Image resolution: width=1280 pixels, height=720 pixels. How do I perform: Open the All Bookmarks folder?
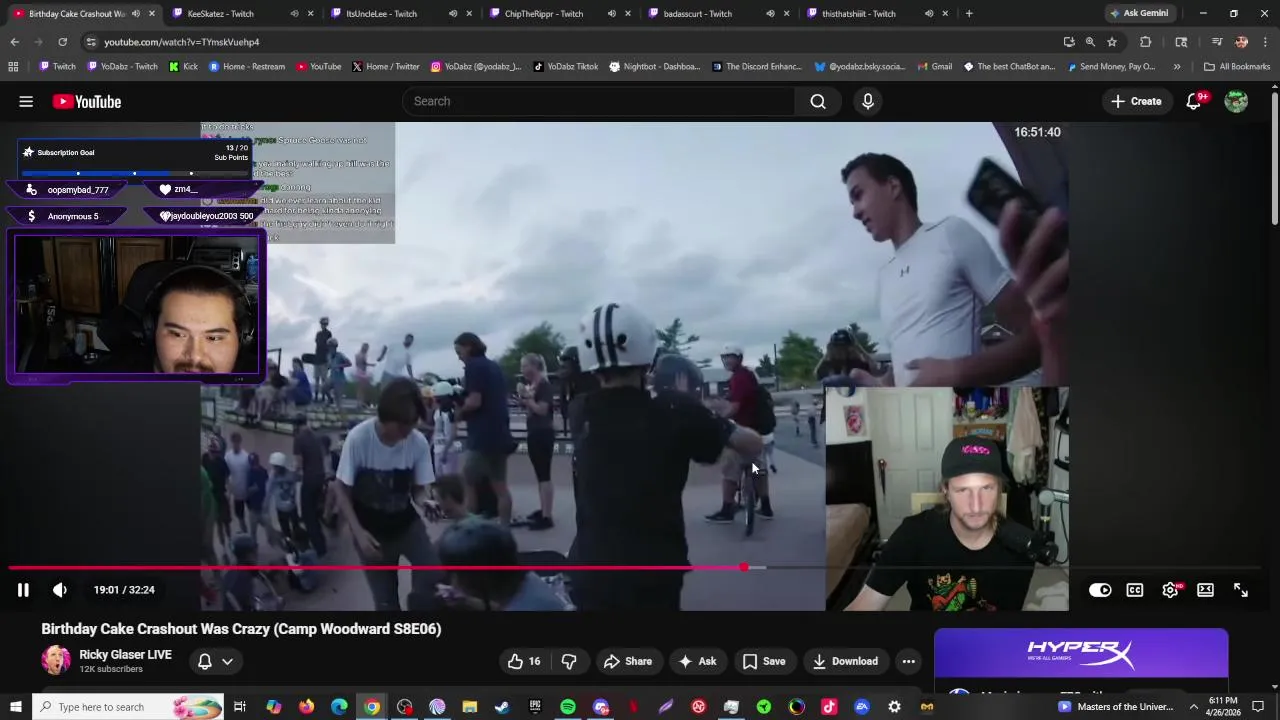[1237, 67]
